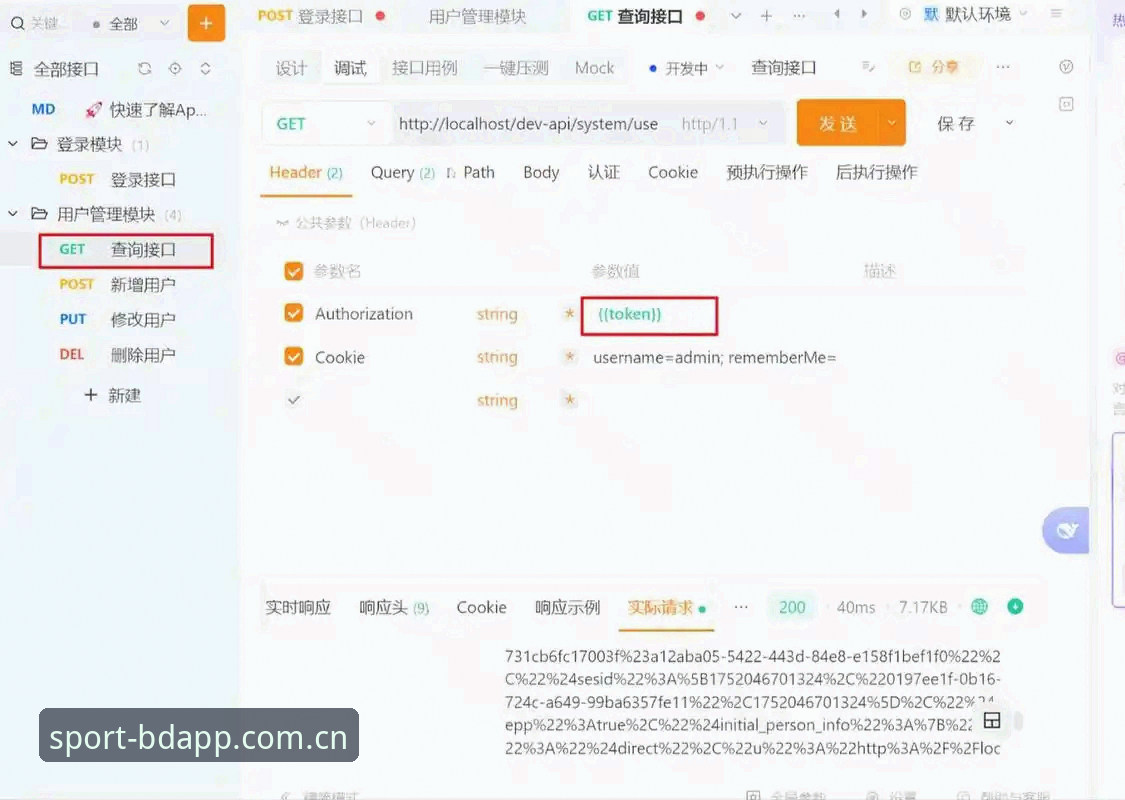Open the 开发中 status dropdown
Screen dimensions: 1125x800
coord(686,68)
